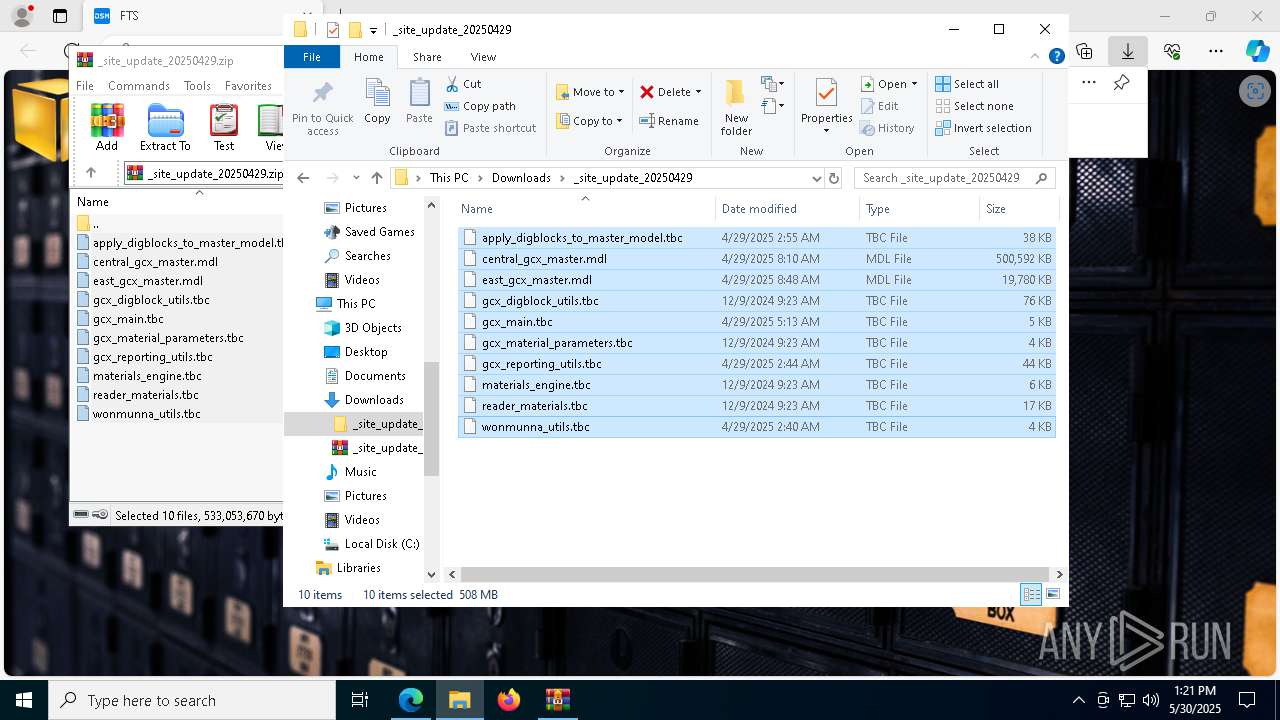This screenshot has width=1280, height=720.
Task: Switch to details view layout icon
Action: 1031,594
